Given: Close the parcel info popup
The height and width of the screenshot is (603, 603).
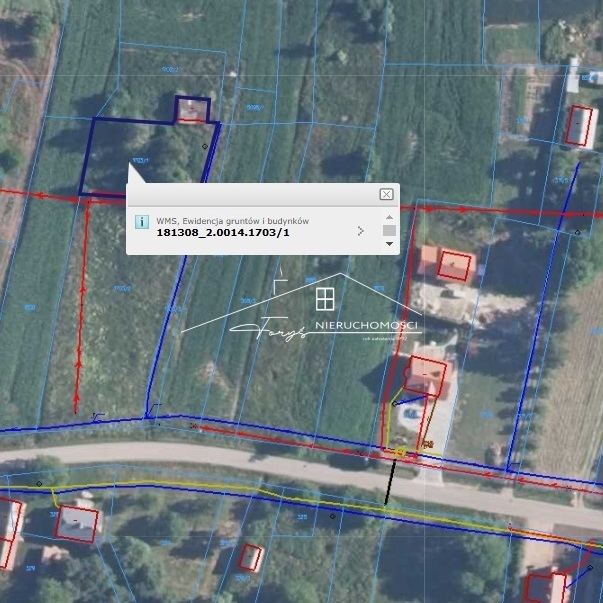Looking at the screenshot, I should (x=386, y=194).
